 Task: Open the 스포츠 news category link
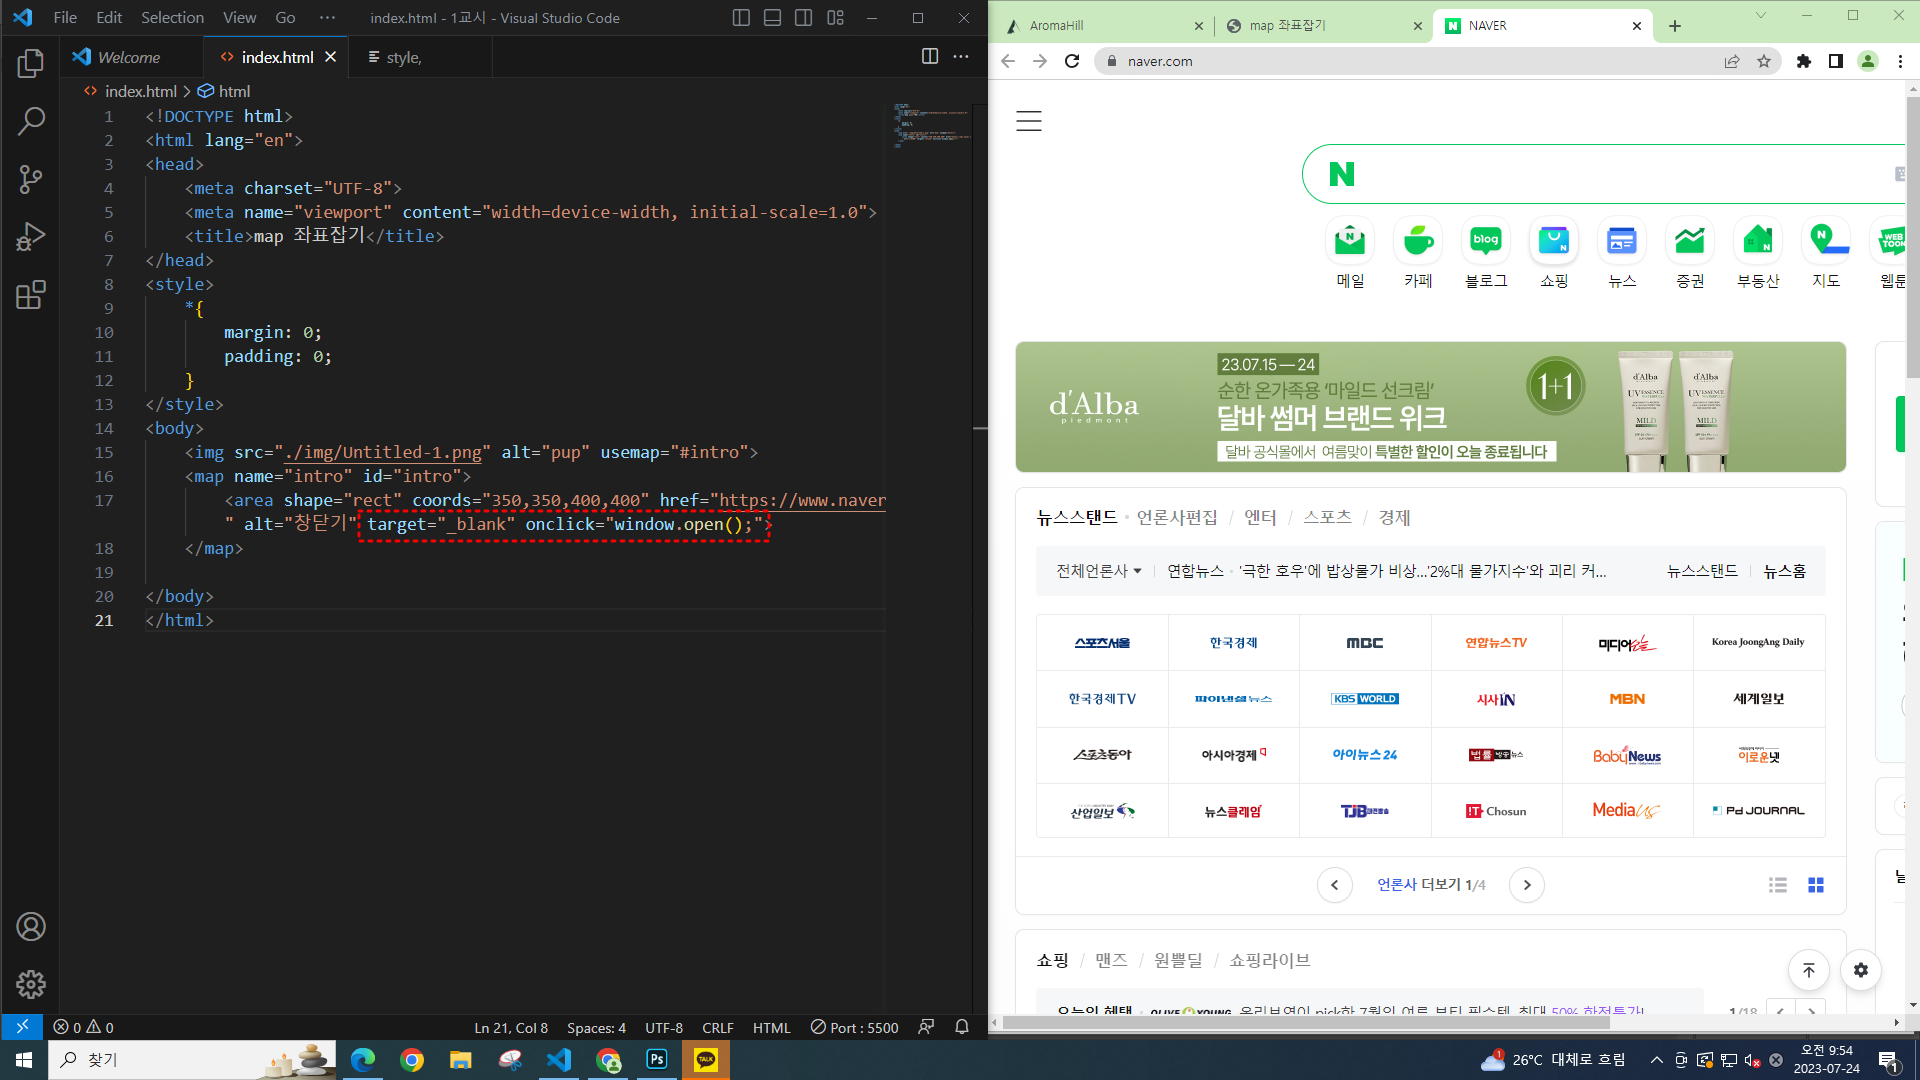pyautogui.click(x=1327, y=517)
